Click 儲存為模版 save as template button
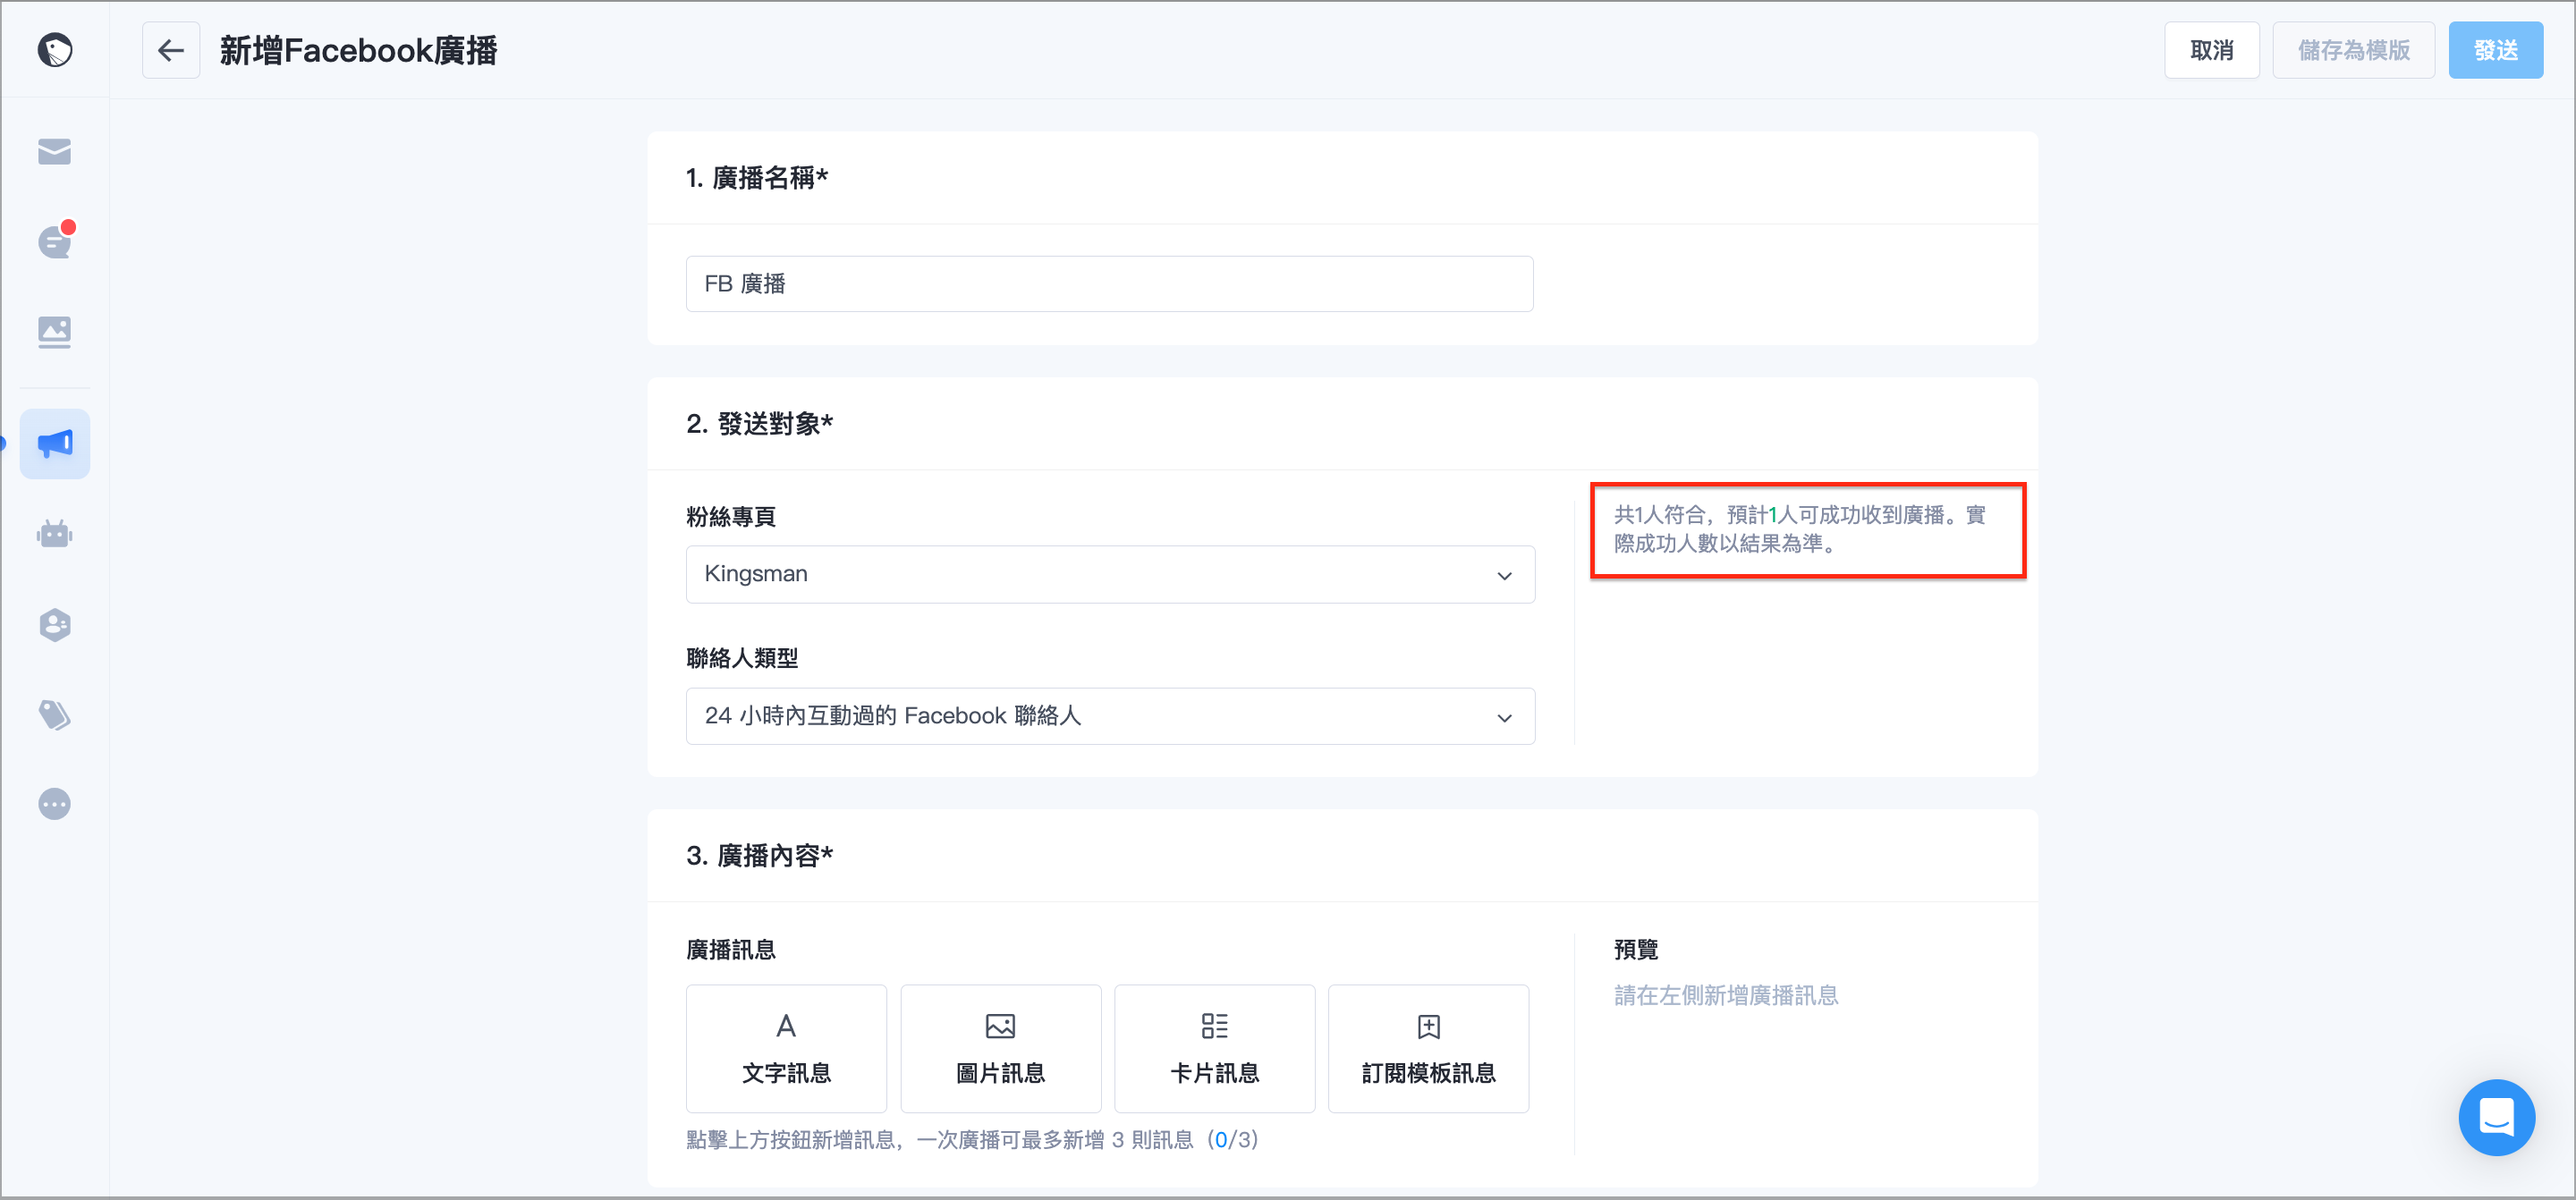Image resolution: width=2576 pixels, height=1200 pixels. pos(2353,50)
